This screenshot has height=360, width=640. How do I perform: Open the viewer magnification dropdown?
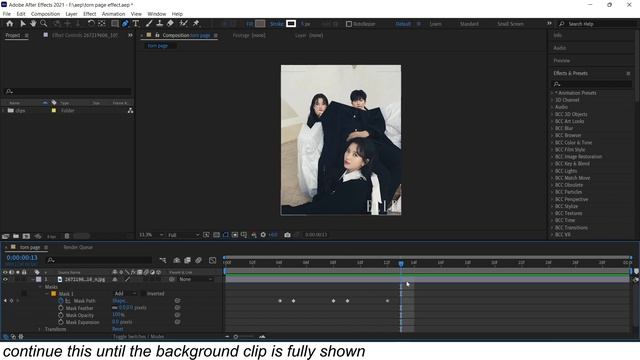point(151,235)
